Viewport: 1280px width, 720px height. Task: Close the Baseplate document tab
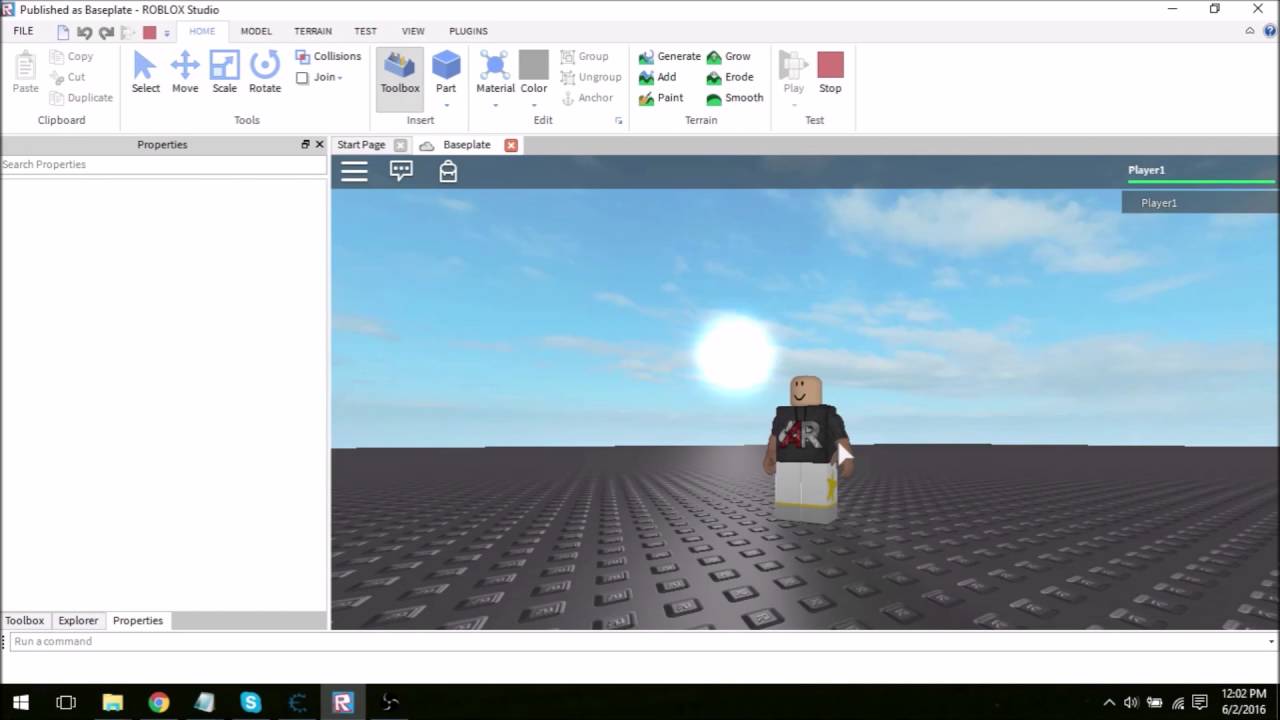pyautogui.click(x=511, y=145)
